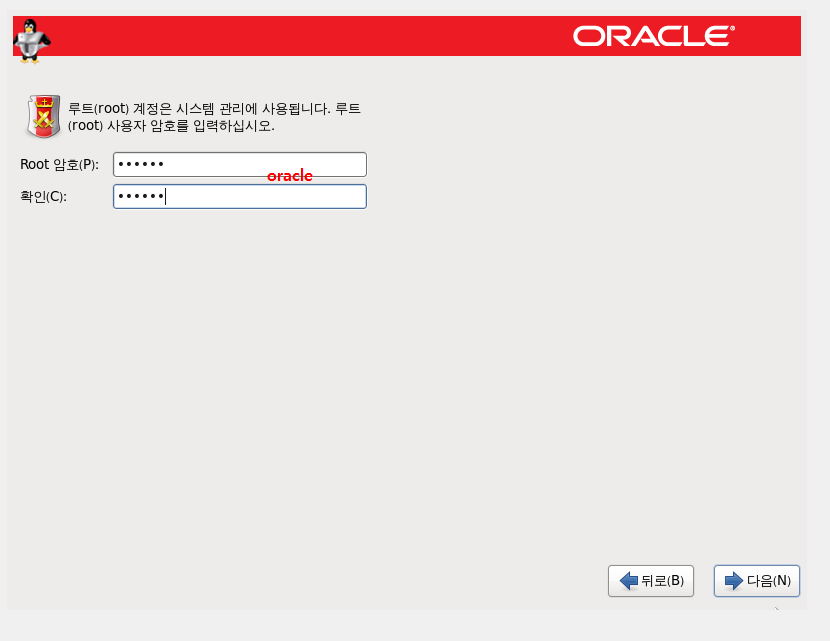Click the 확인(C): label
Screen dimensions: 830x641
[x=43, y=196]
